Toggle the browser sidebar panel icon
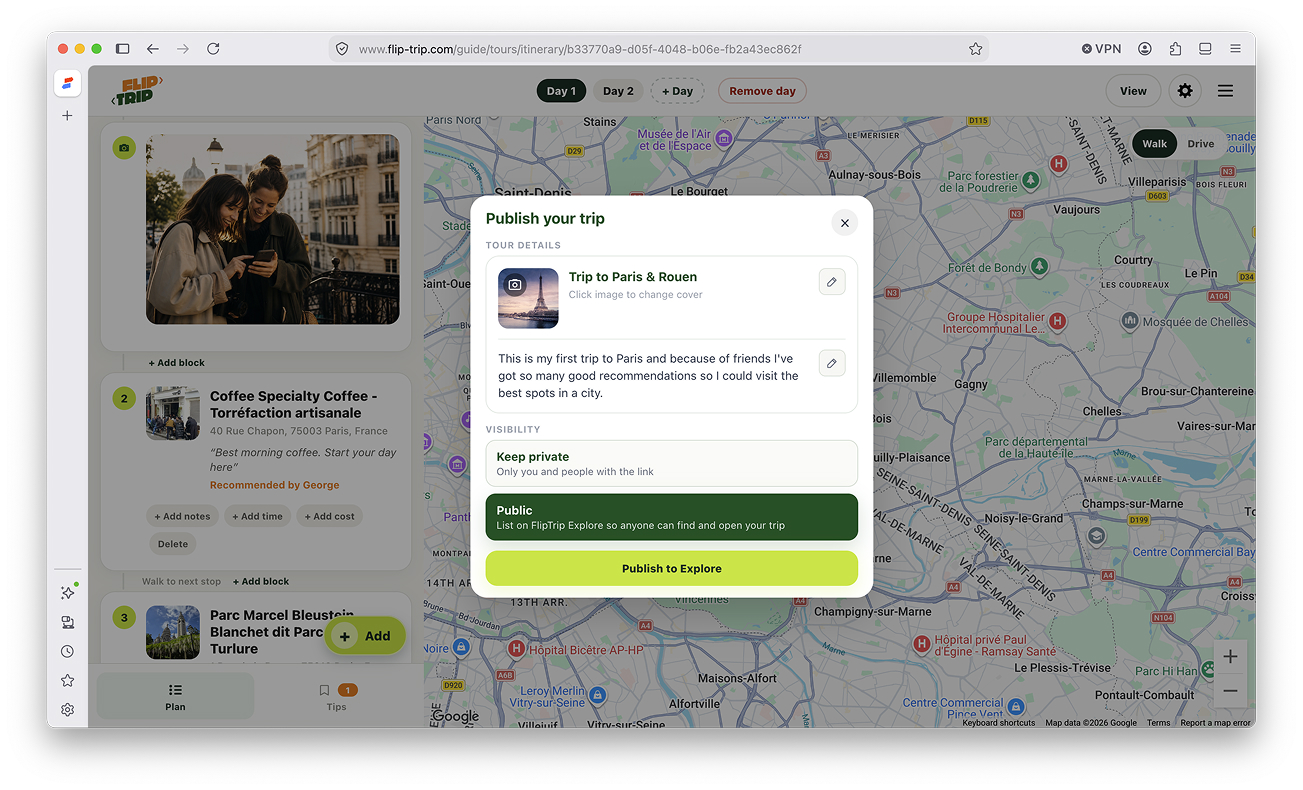The width and height of the screenshot is (1303, 790). pos(122,48)
